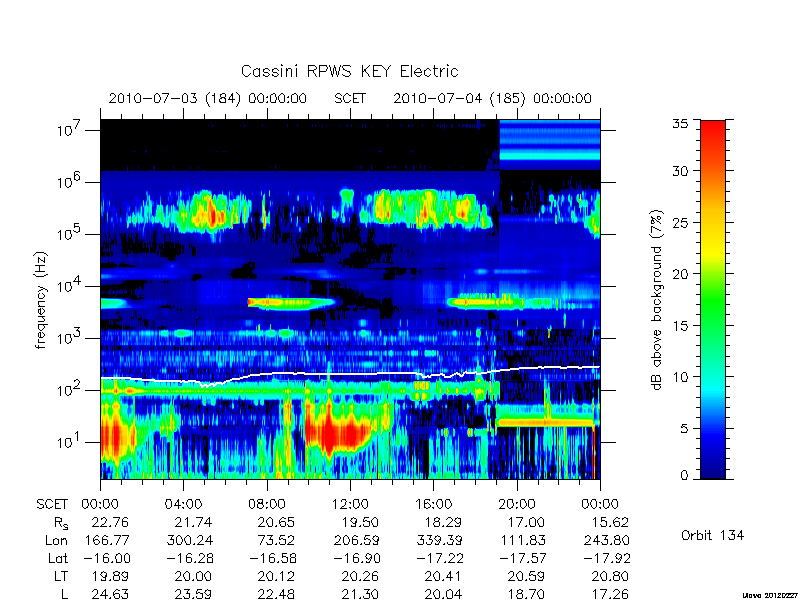
Task: Click the SCET time tick '04:00'
Action: point(183,504)
